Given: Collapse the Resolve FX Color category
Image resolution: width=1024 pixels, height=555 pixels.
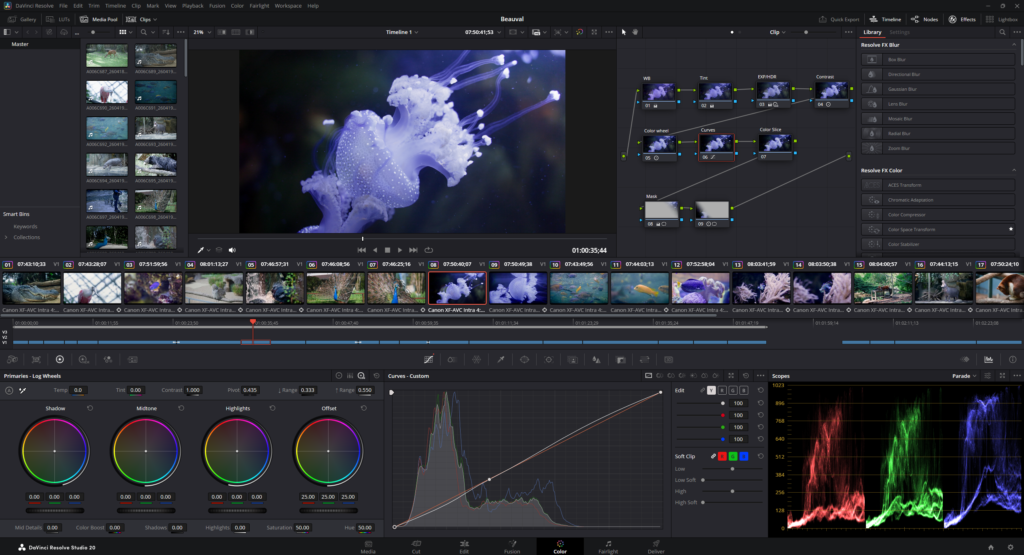Looking at the screenshot, I should point(1014,170).
